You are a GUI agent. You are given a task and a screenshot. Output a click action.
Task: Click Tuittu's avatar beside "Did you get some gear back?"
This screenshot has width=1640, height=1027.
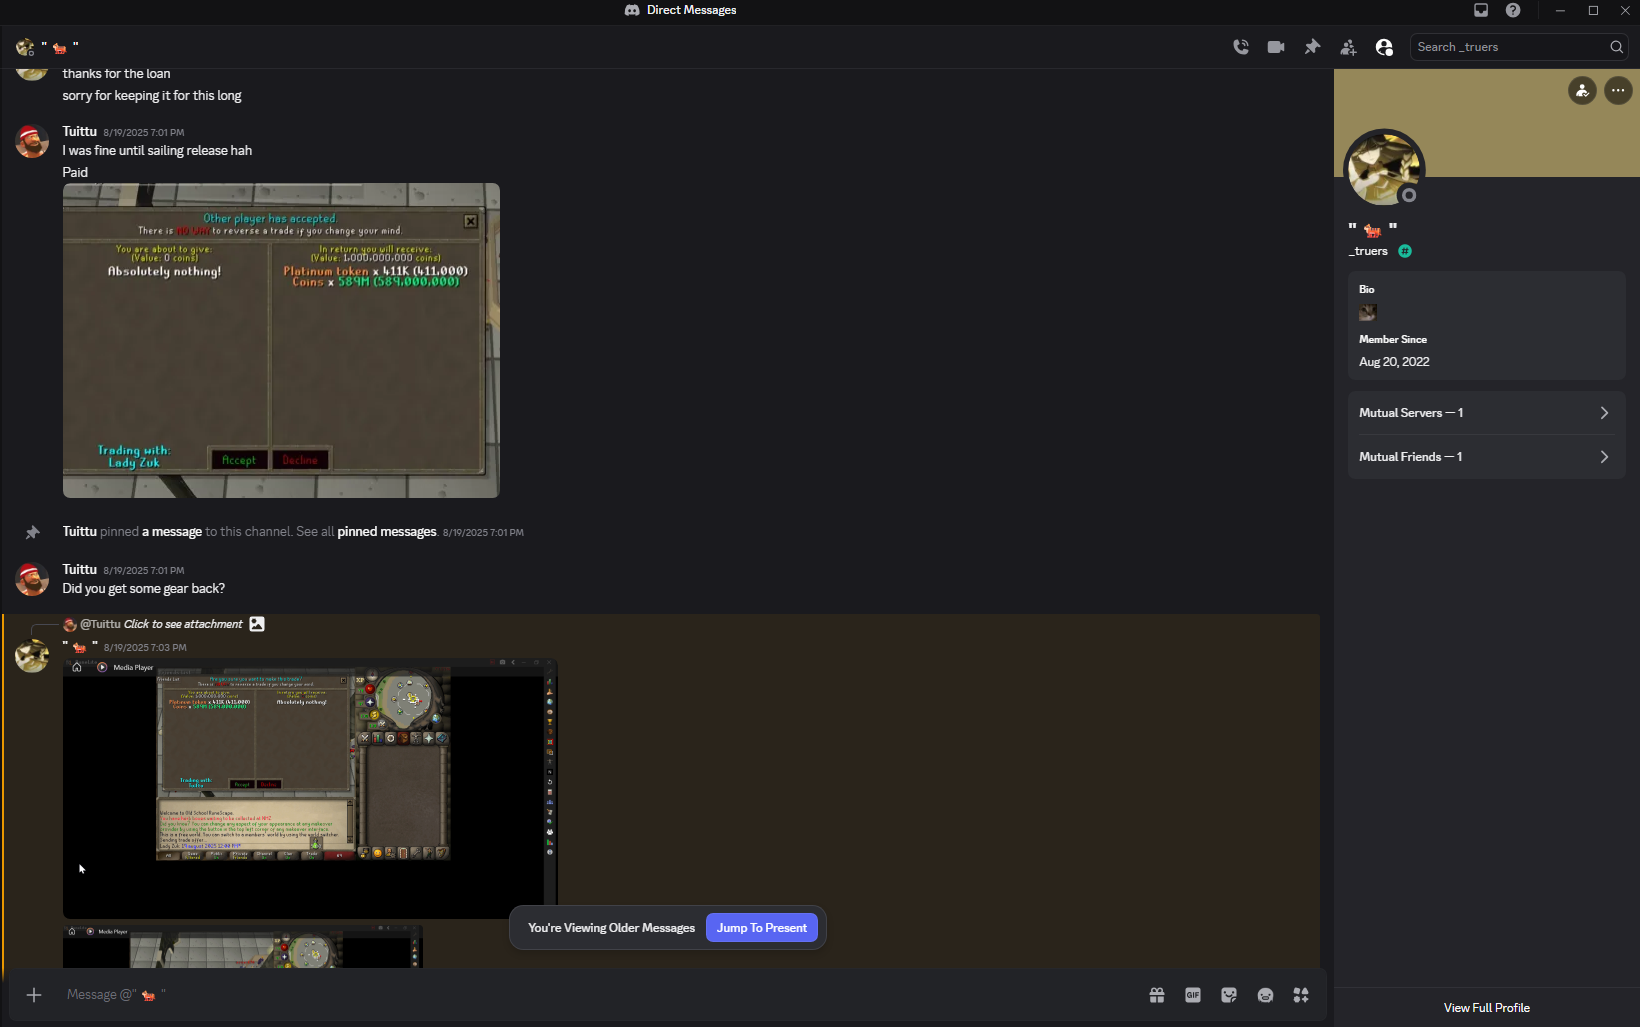point(32,579)
